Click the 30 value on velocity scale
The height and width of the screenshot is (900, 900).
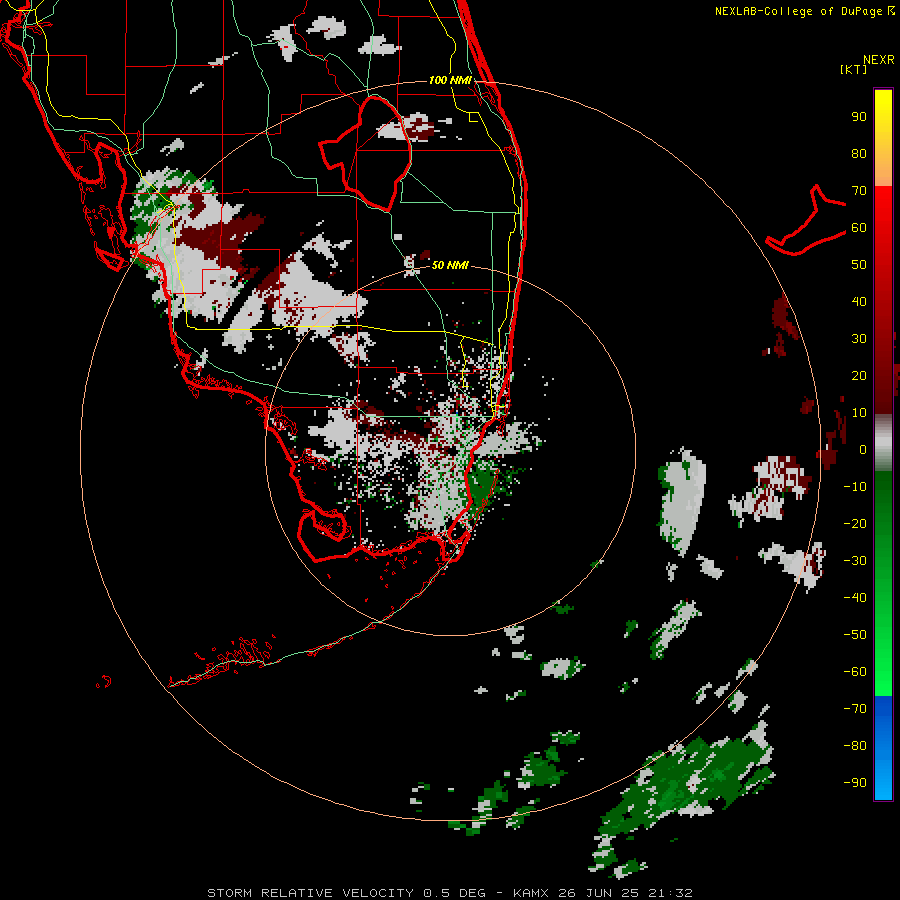[x=859, y=339]
